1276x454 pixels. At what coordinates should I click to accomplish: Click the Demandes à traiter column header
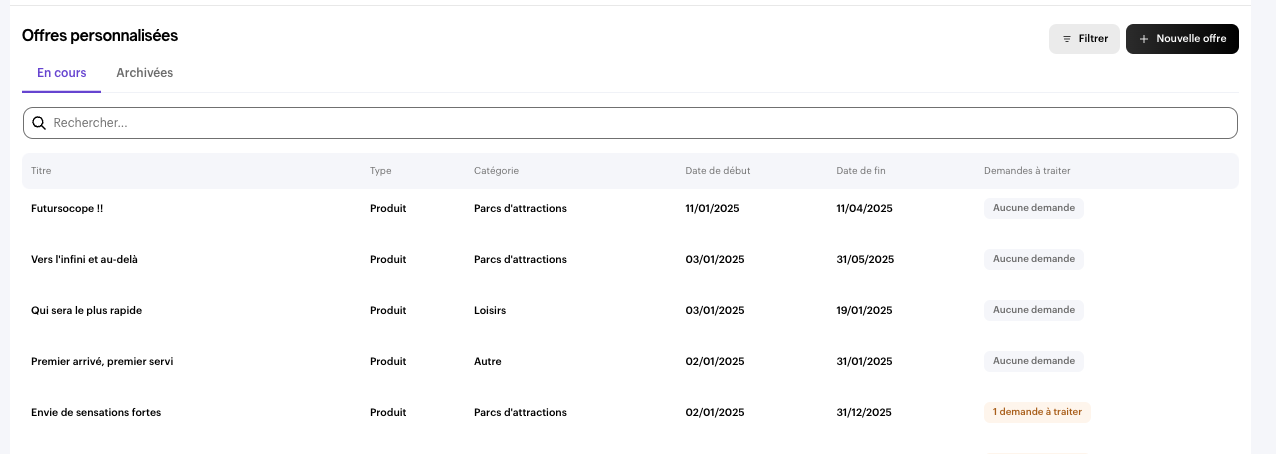pyautogui.click(x=1027, y=171)
